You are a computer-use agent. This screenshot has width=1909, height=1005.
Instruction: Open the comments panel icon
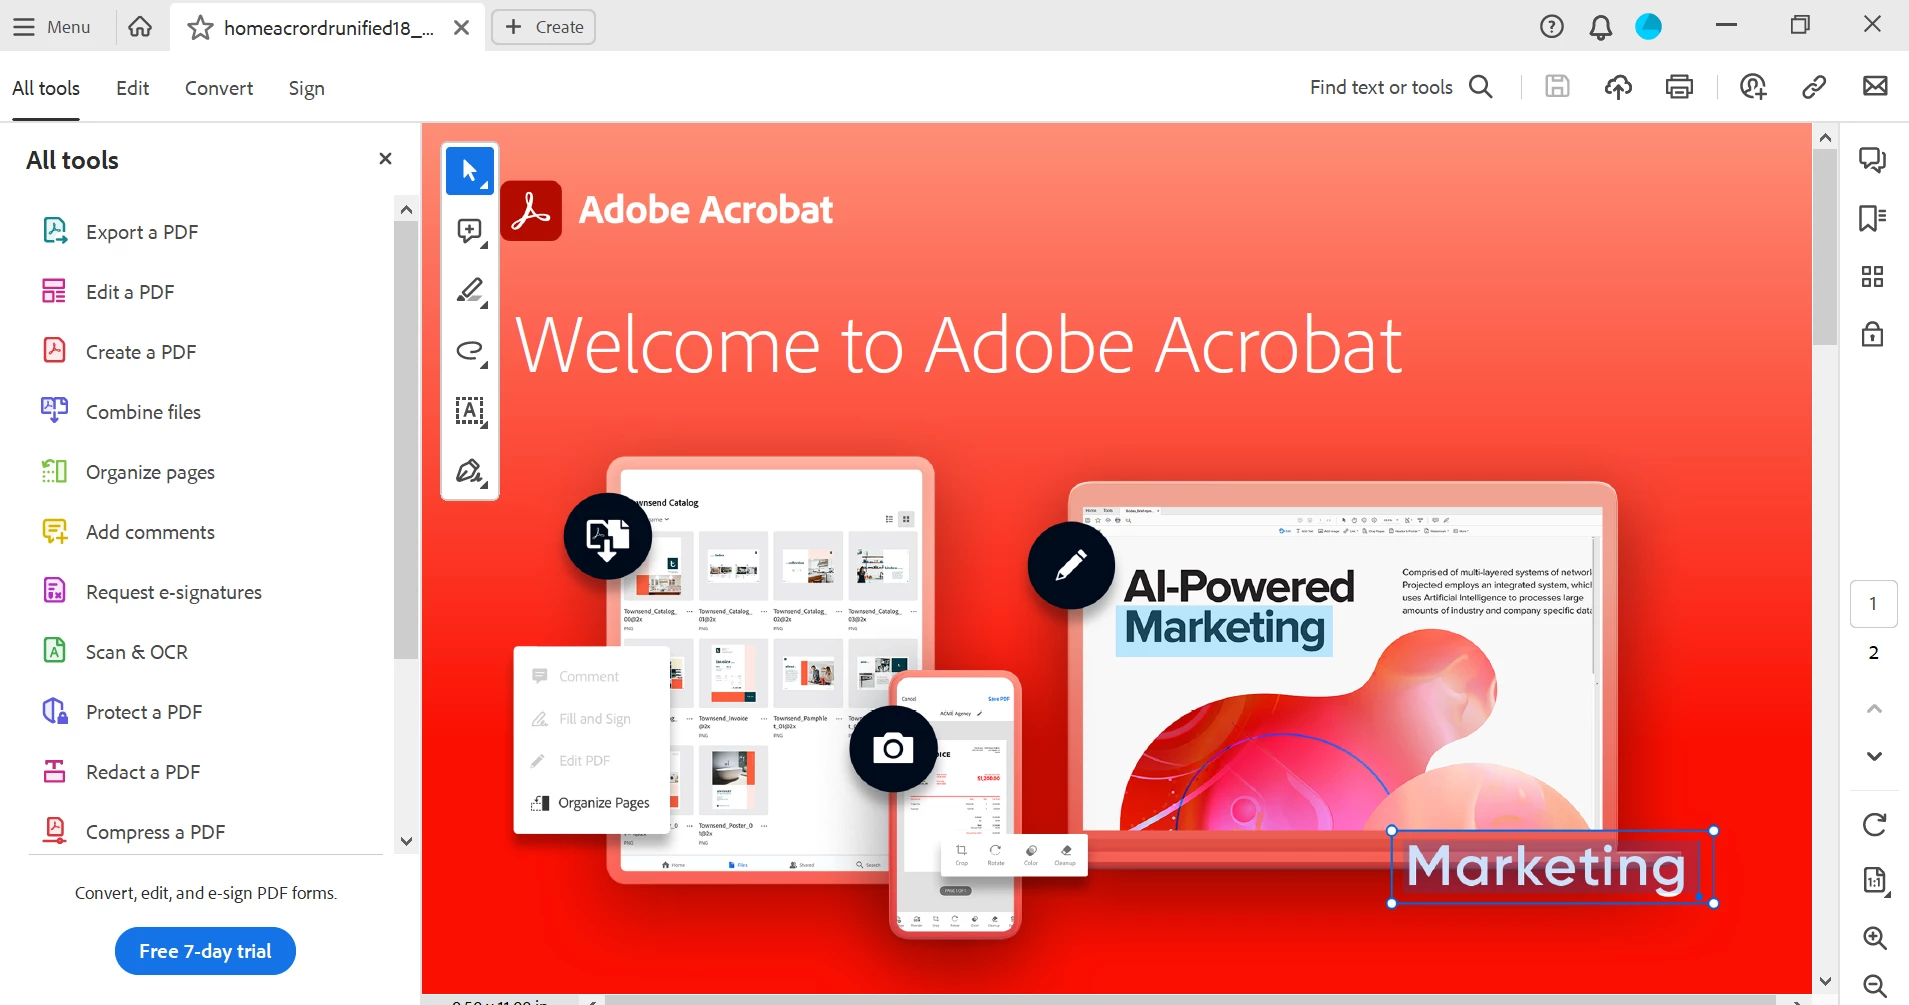click(x=1873, y=160)
